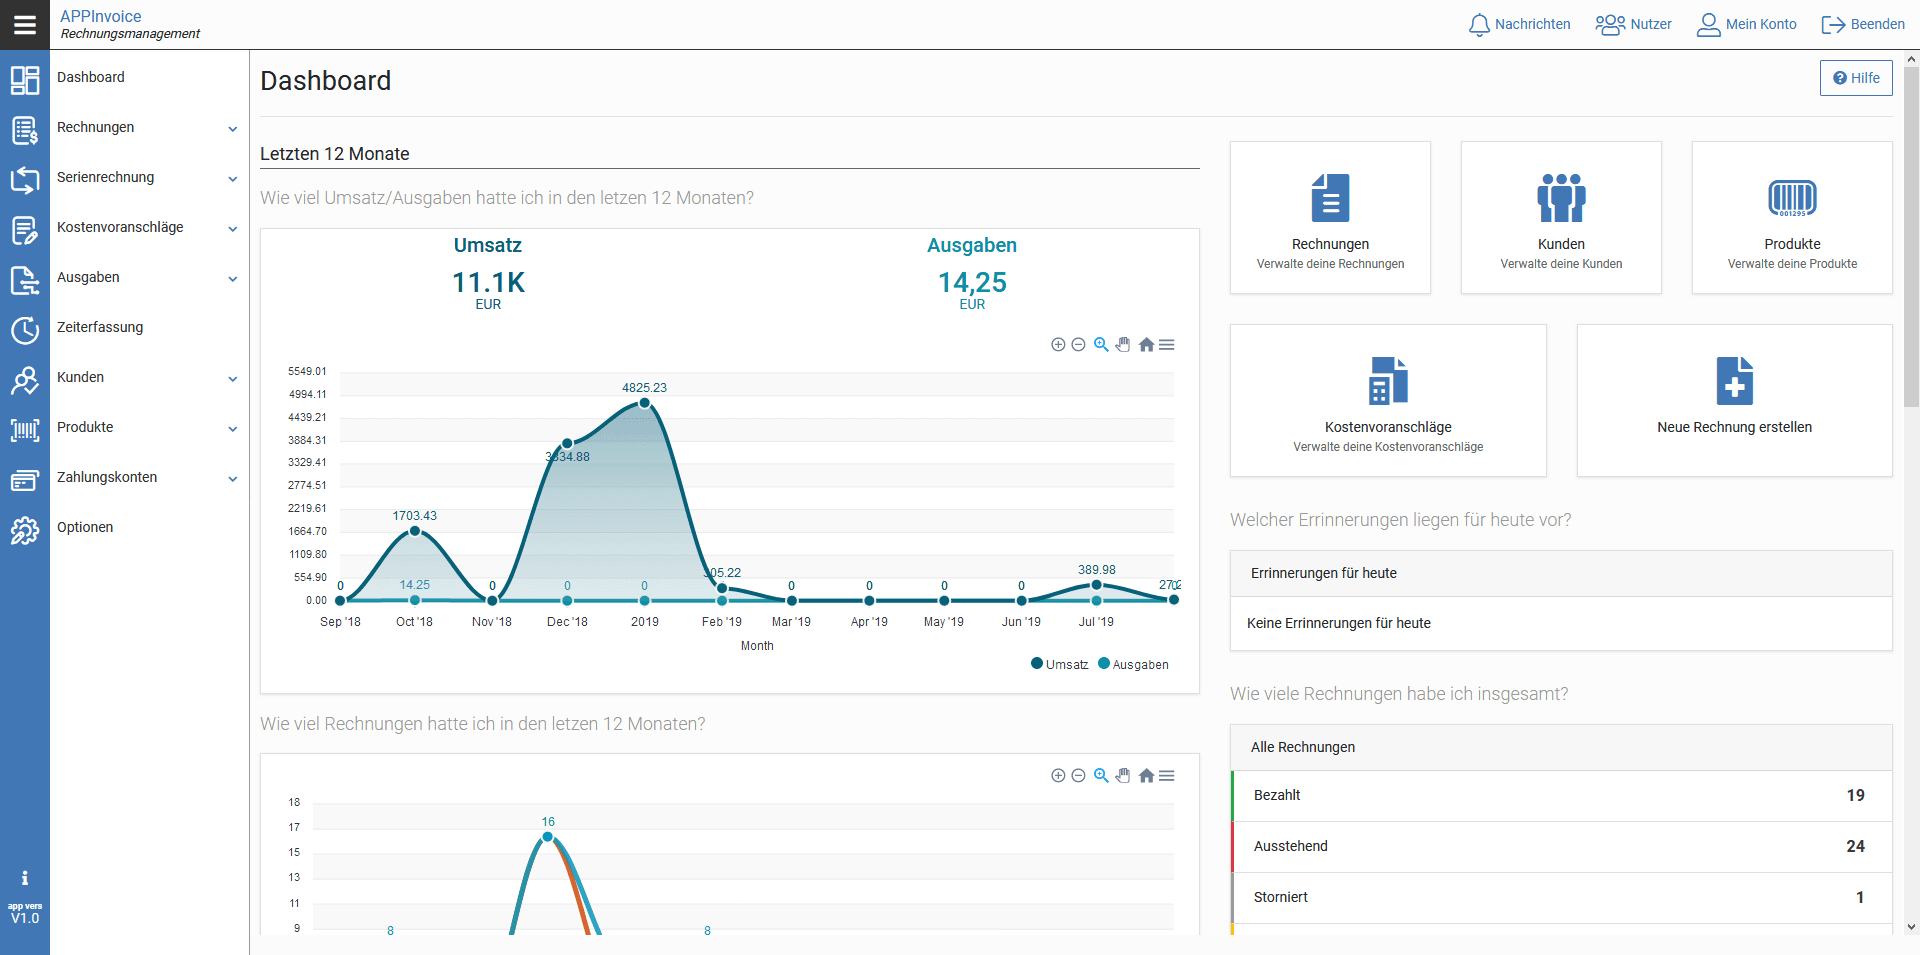Open the Rechnungen count chart menu
Image resolution: width=1920 pixels, height=955 pixels.
click(1166, 775)
